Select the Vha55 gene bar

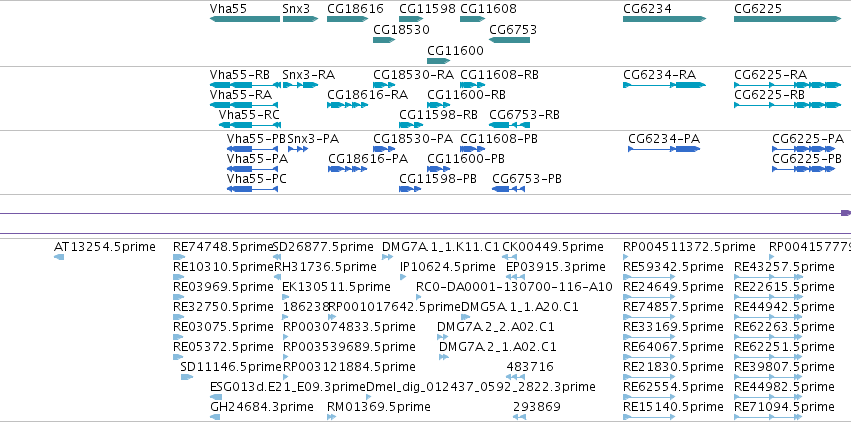[245, 19]
